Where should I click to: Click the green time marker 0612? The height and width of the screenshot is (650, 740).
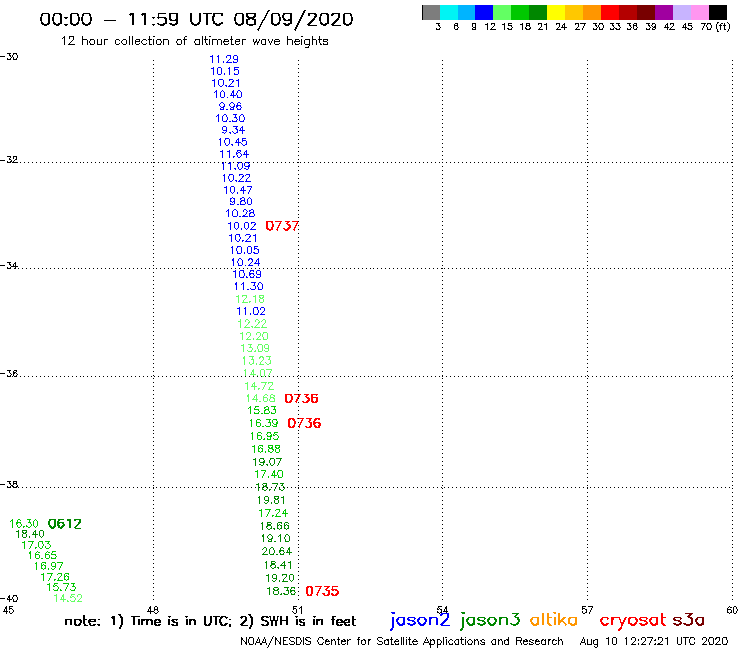click(65, 524)
